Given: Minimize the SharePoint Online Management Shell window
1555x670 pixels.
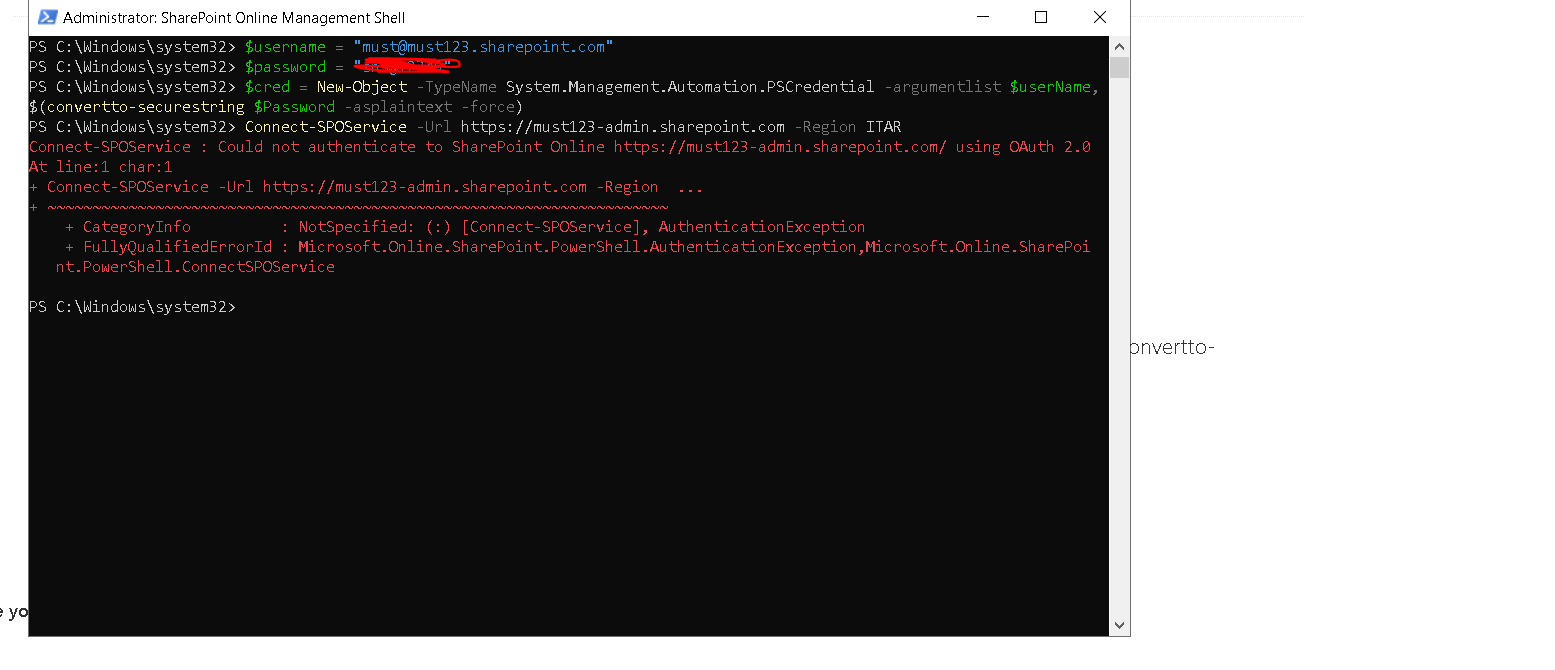Looking at the screenshot, I should click(981, 17).
